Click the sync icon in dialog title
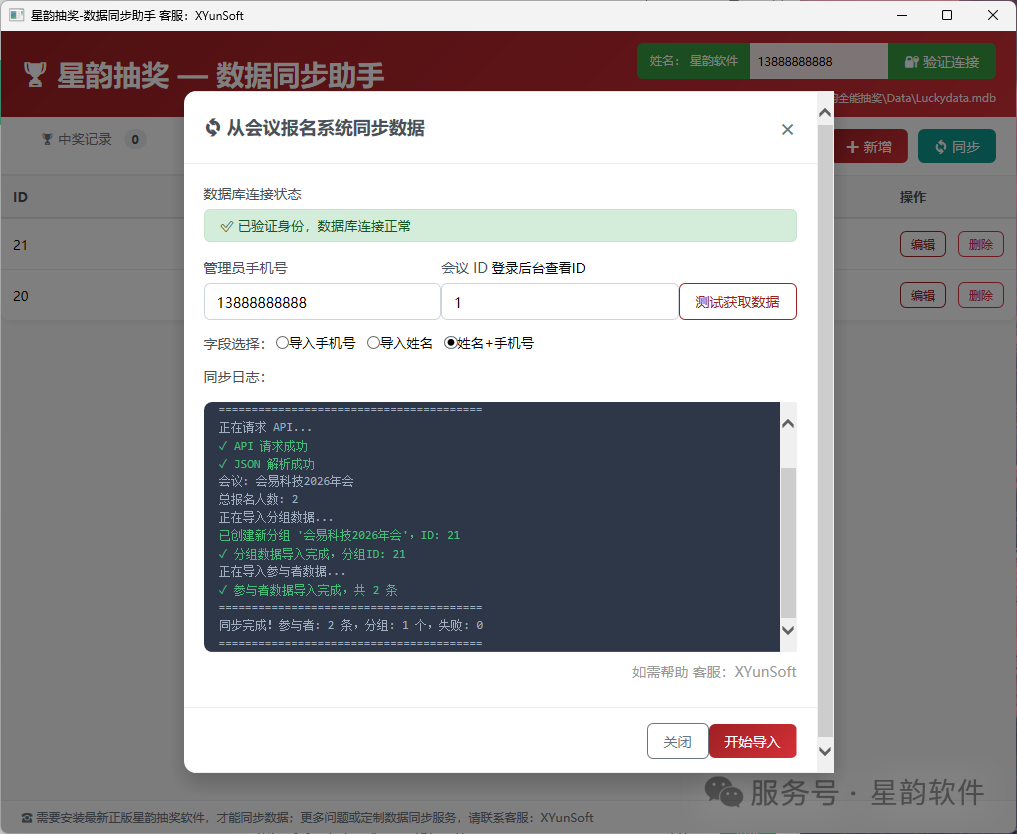Screen dimensions: 1017x834 click(212, 128)
